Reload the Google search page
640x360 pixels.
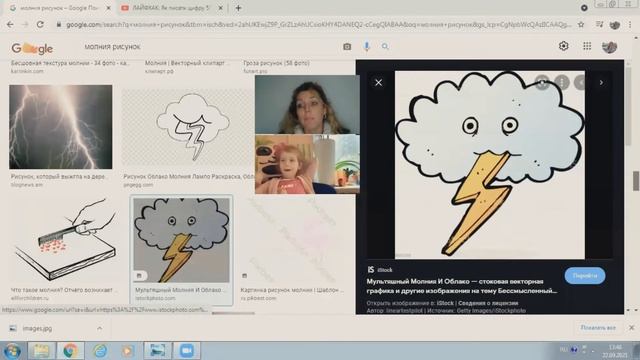pos(40,24)
